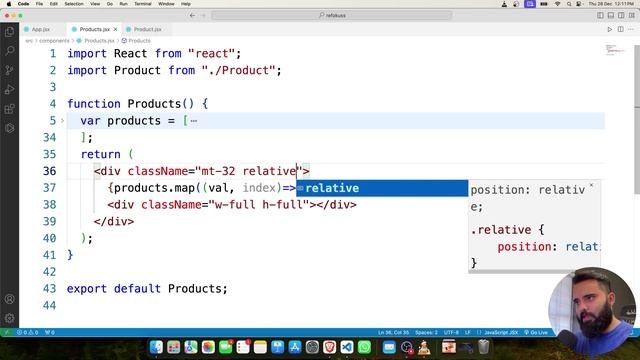Open the Manage gear in activity bar
640x360 pixels.
tap(9, 318)
